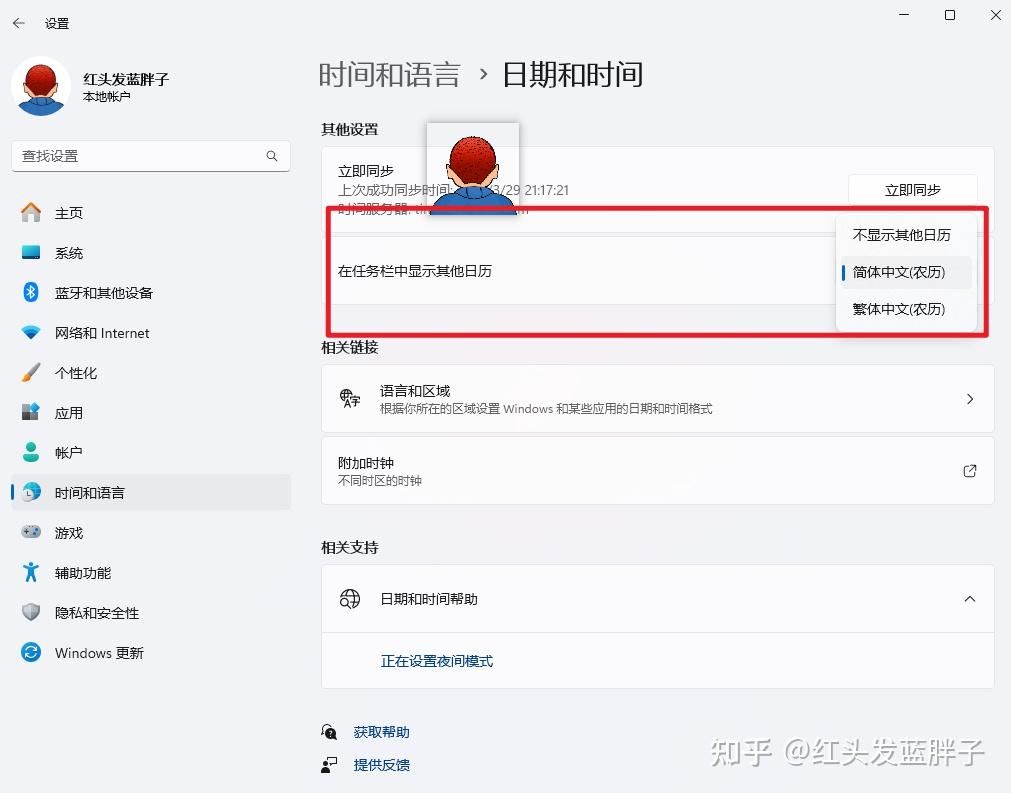Click the 隐私和安全性 shield icon

(x=32, y=612)
